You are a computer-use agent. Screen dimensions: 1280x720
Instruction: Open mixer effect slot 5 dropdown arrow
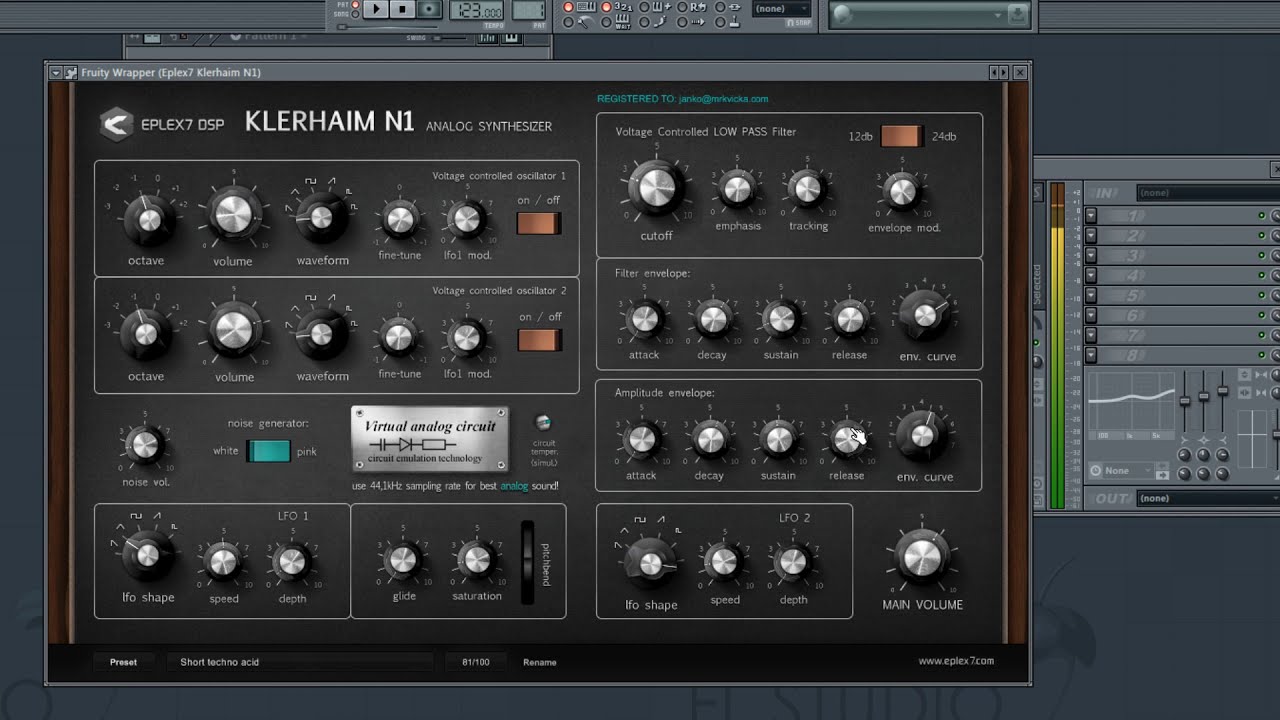click(1091, 295)
